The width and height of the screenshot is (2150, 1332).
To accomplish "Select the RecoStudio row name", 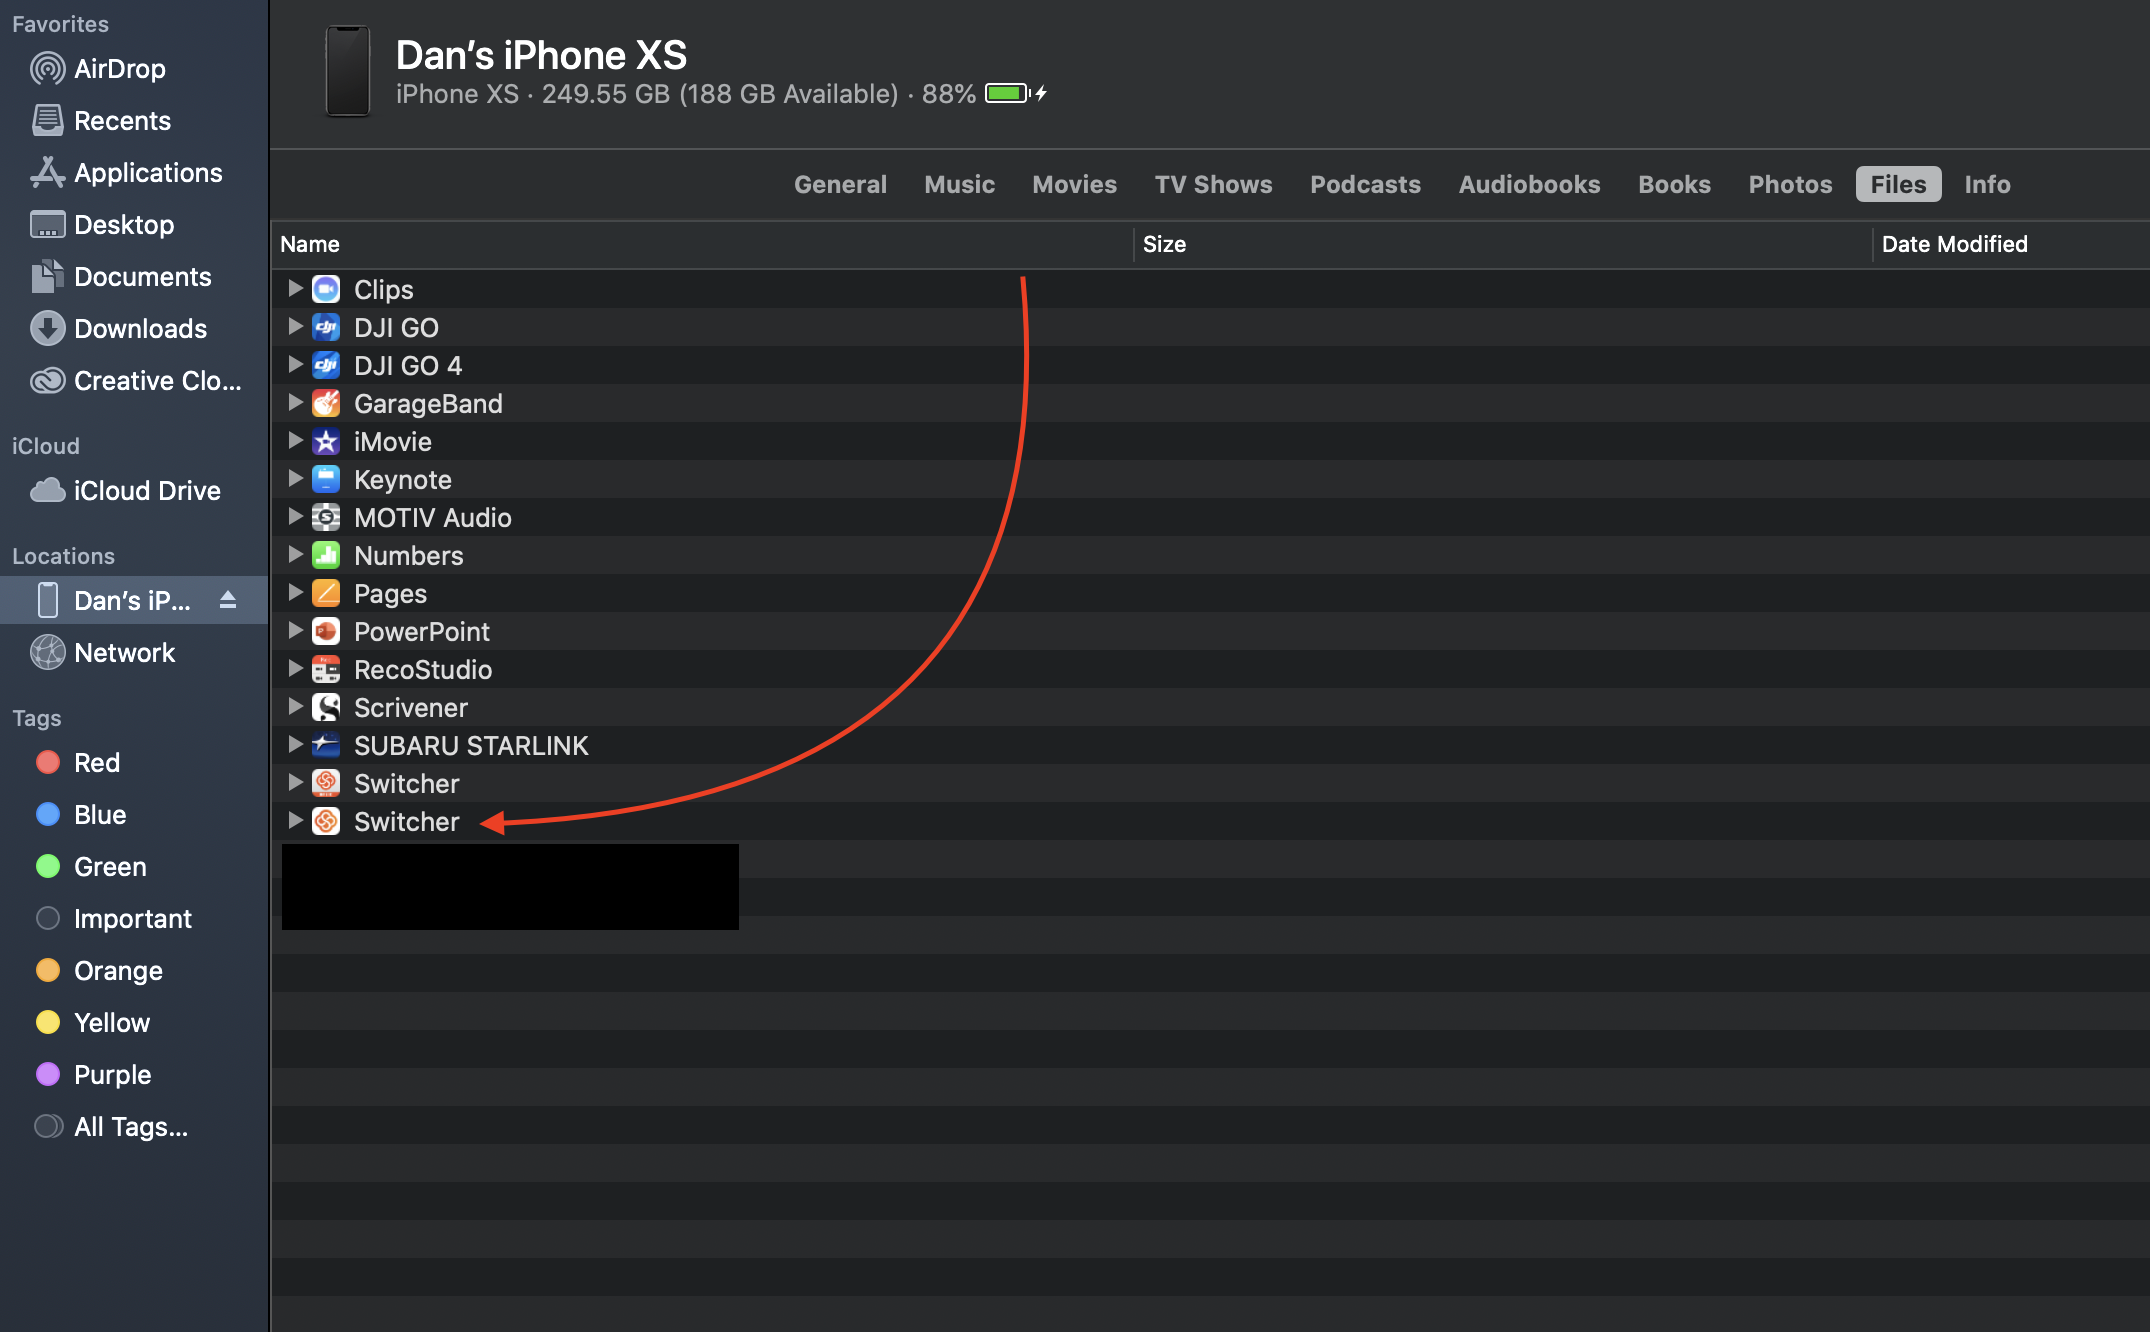I will pyautogui.click(x=422, y=670).
